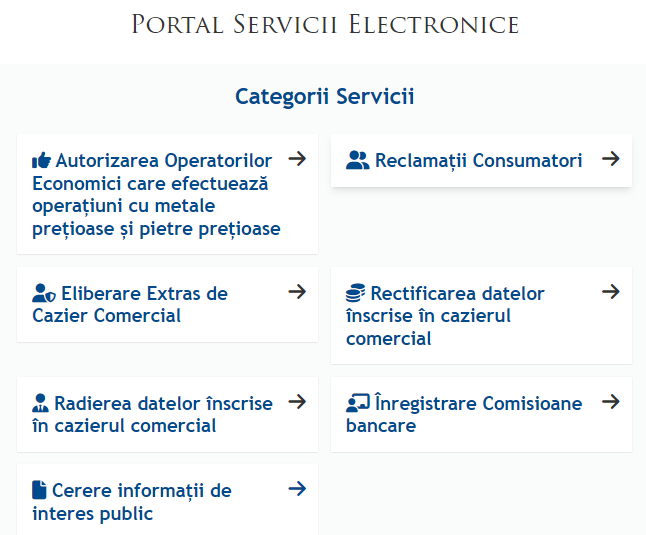Click coins icon beside Rectificarea datelor
646x535 pixels.
tap(355, 294)
